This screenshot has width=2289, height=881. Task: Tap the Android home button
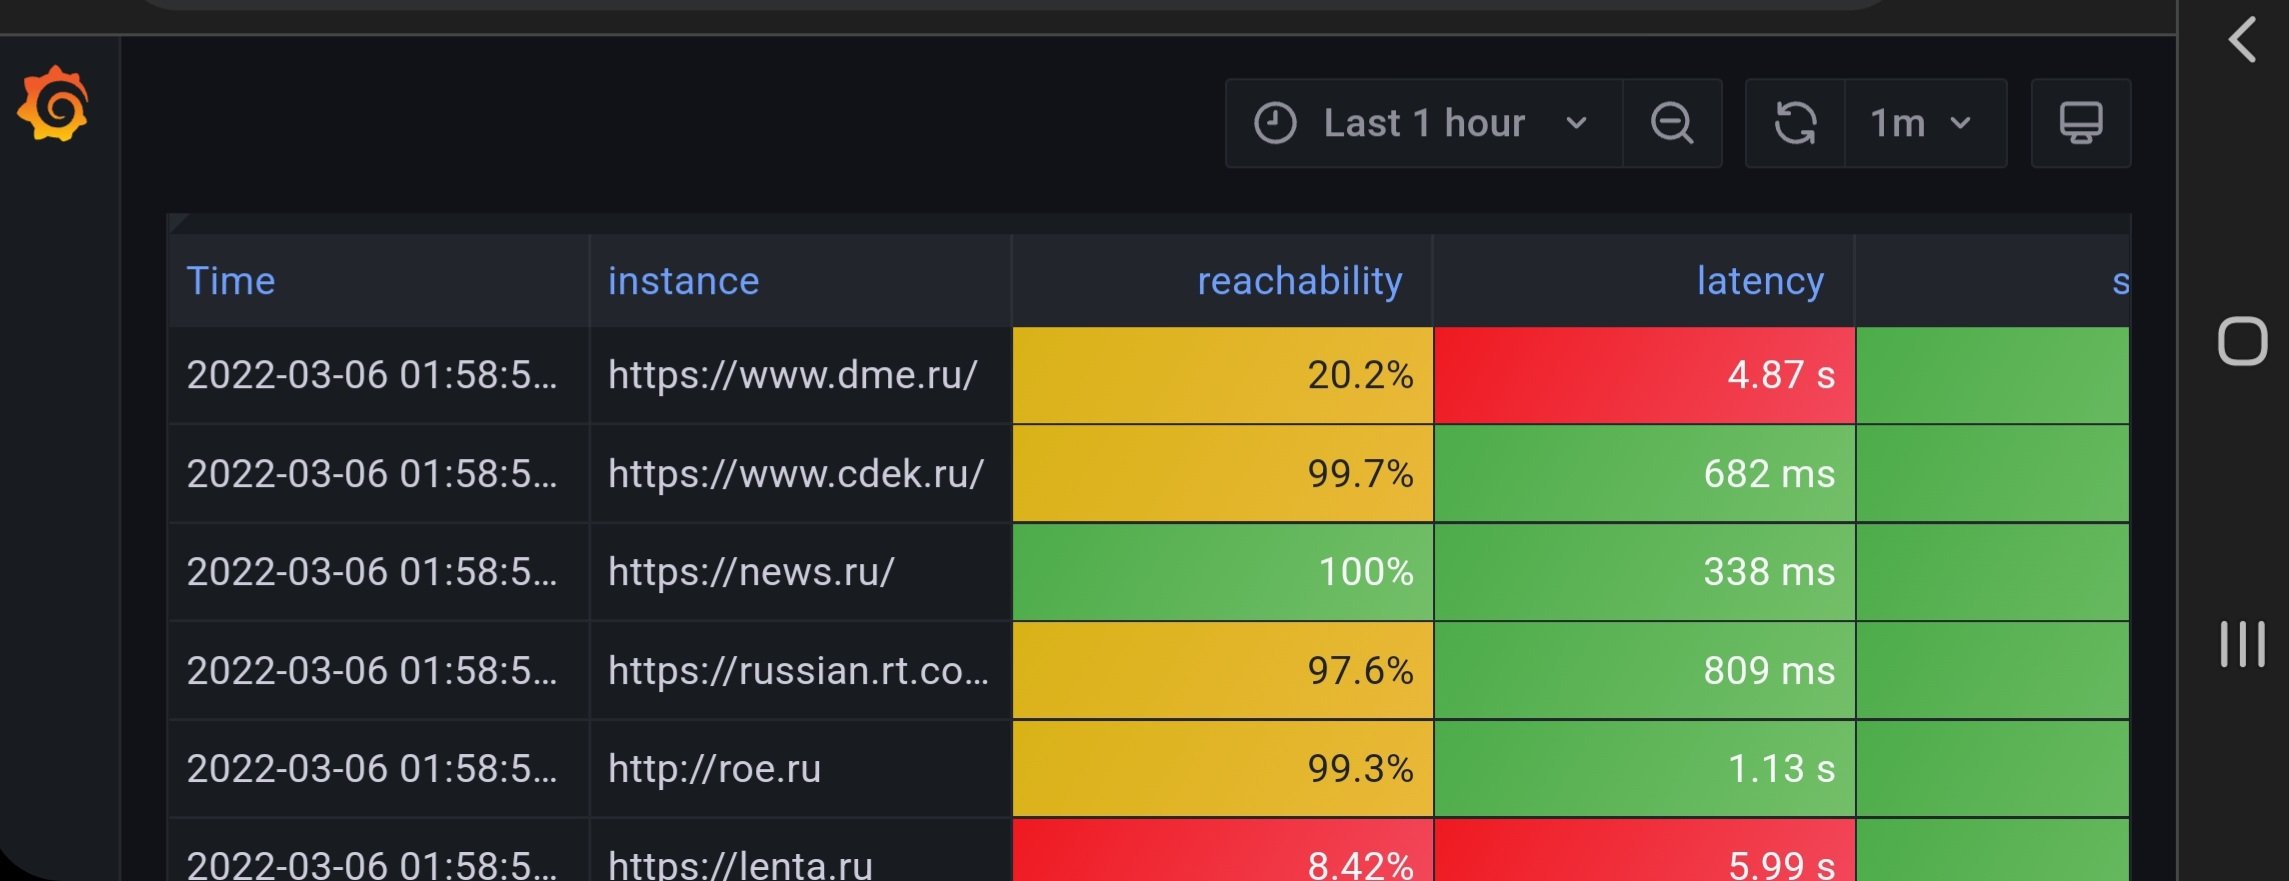[2242, 342]
